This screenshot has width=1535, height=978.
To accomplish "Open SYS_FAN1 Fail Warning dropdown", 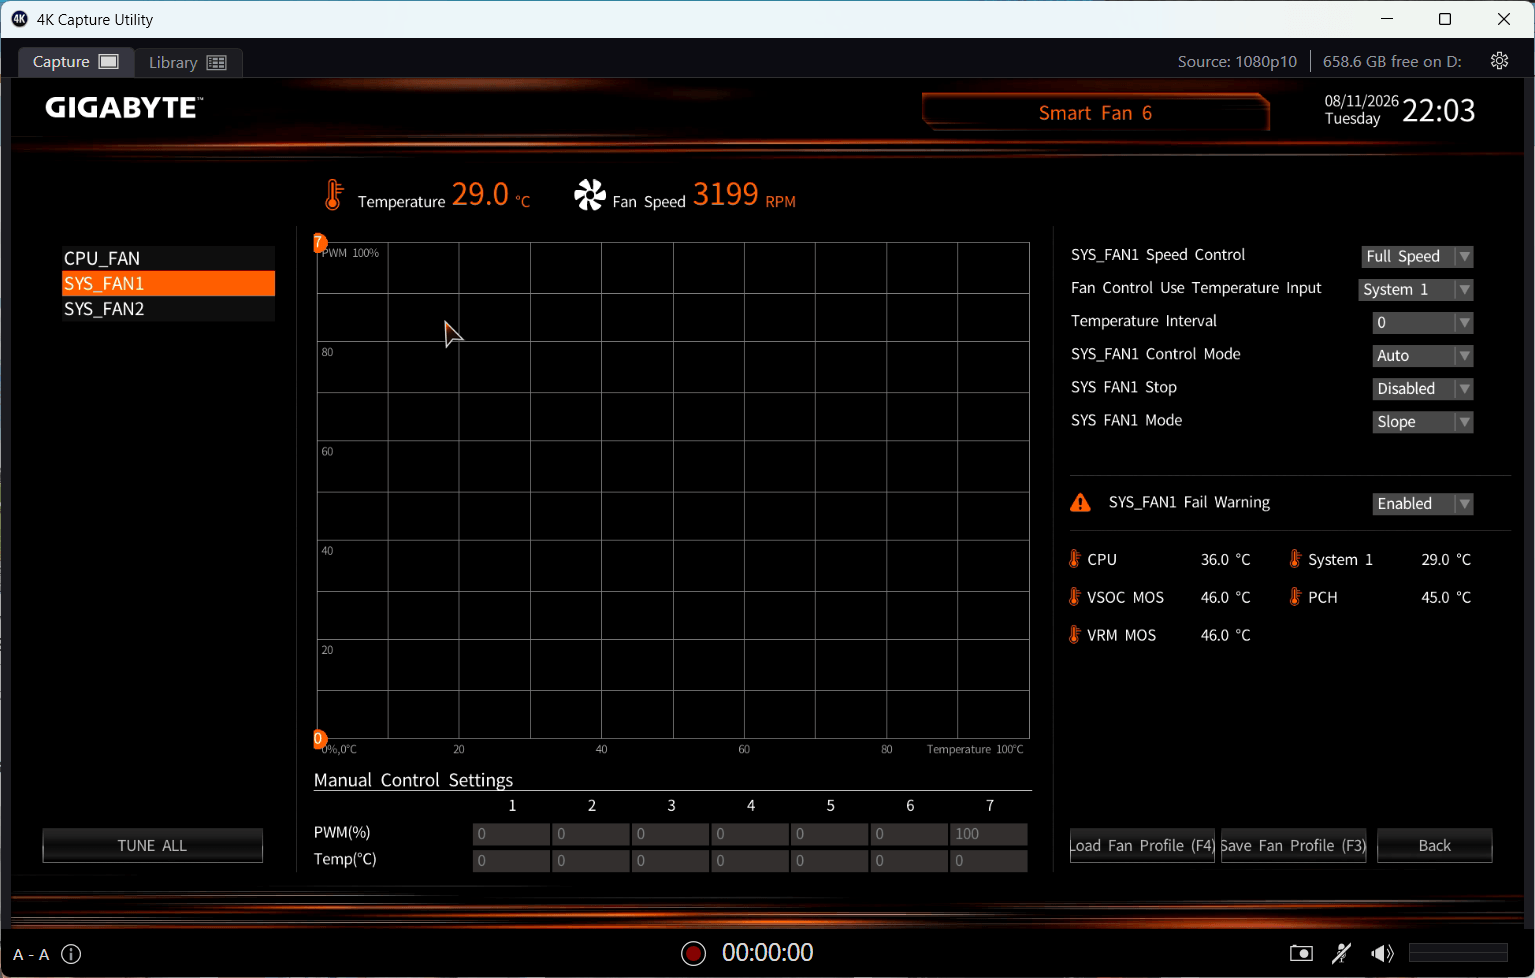I will [1422, 504].
